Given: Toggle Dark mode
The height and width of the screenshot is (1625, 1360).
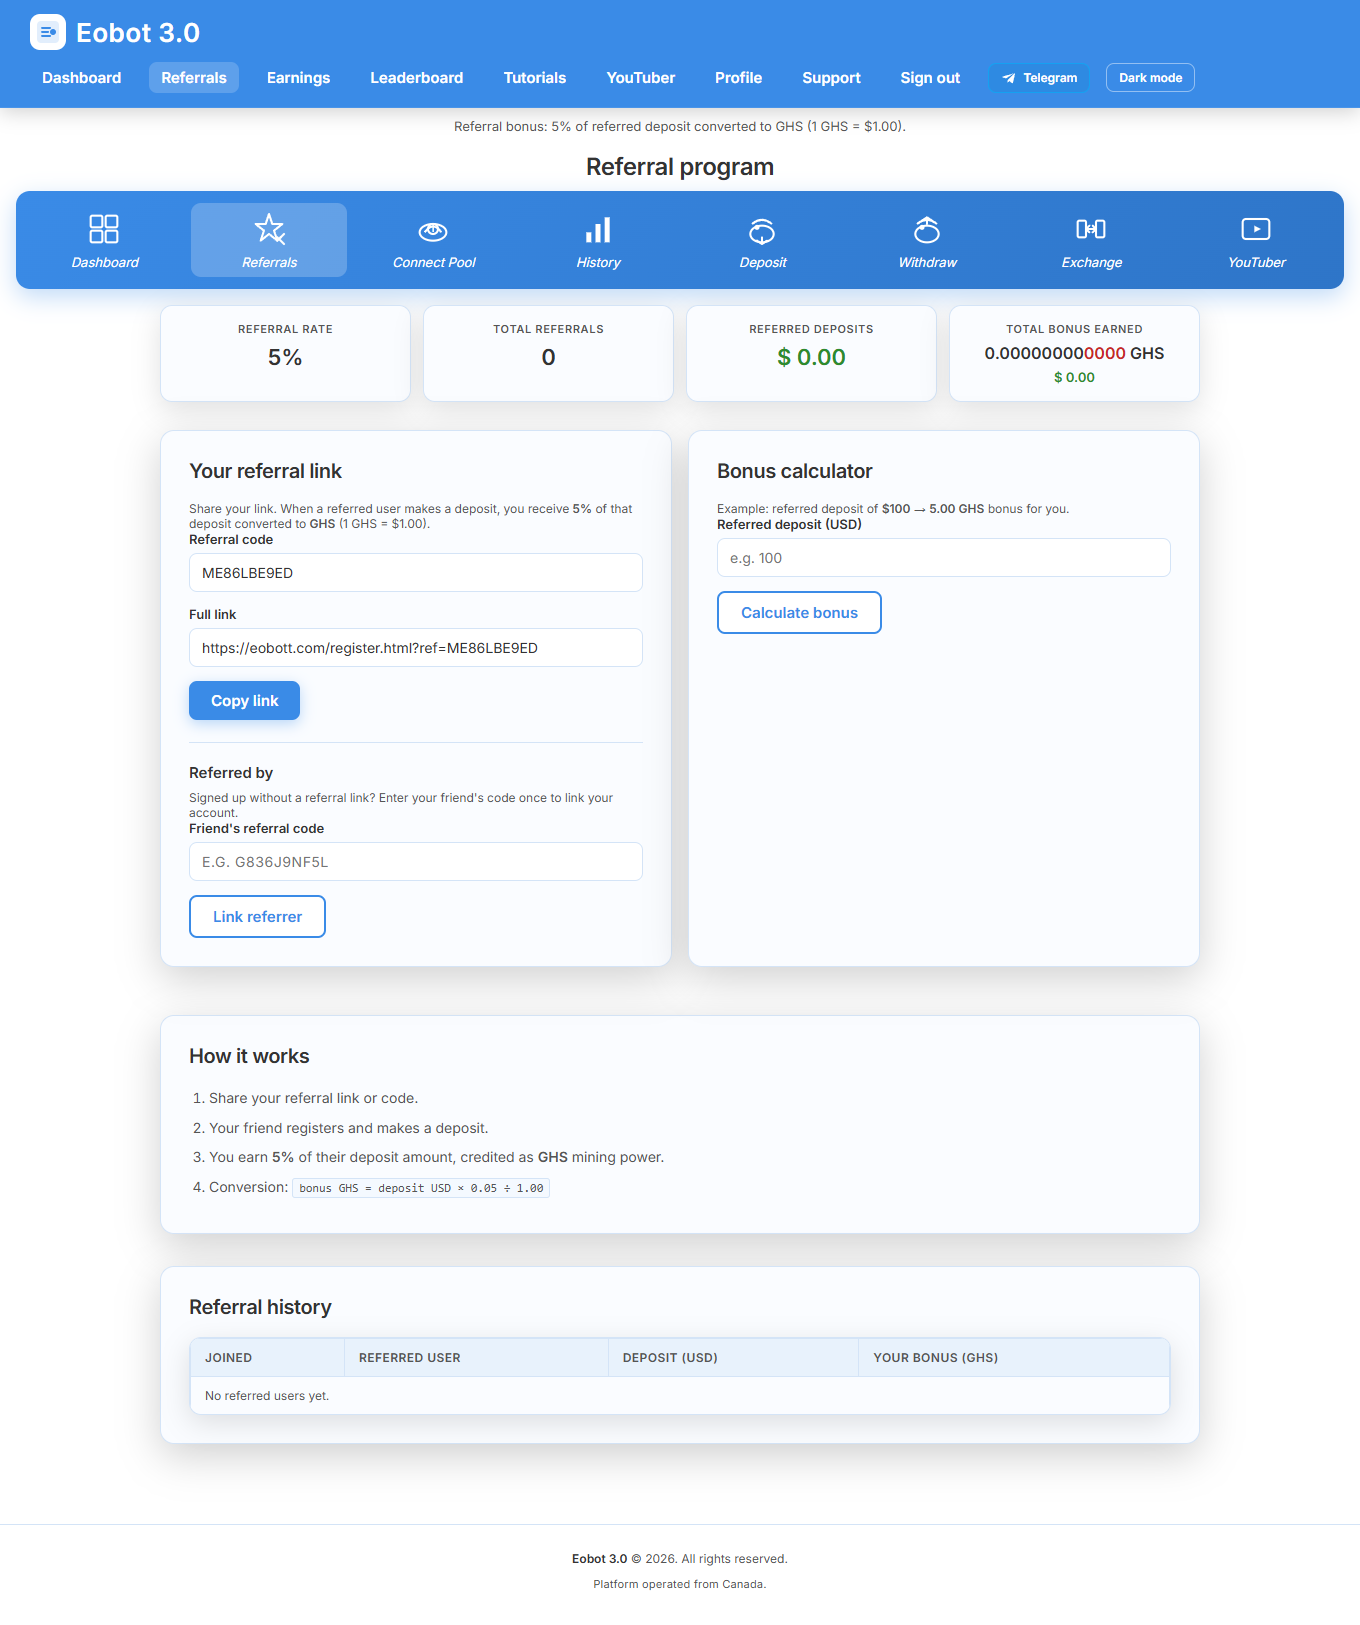Looking at the screenshot, I should click(x=1150, y=78).
